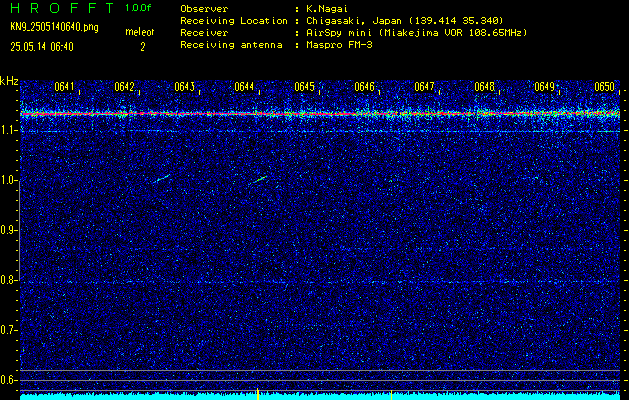Click time marker 0644
Image resolution: width=629 pixels, height=400 pixels.
[244, 87]
